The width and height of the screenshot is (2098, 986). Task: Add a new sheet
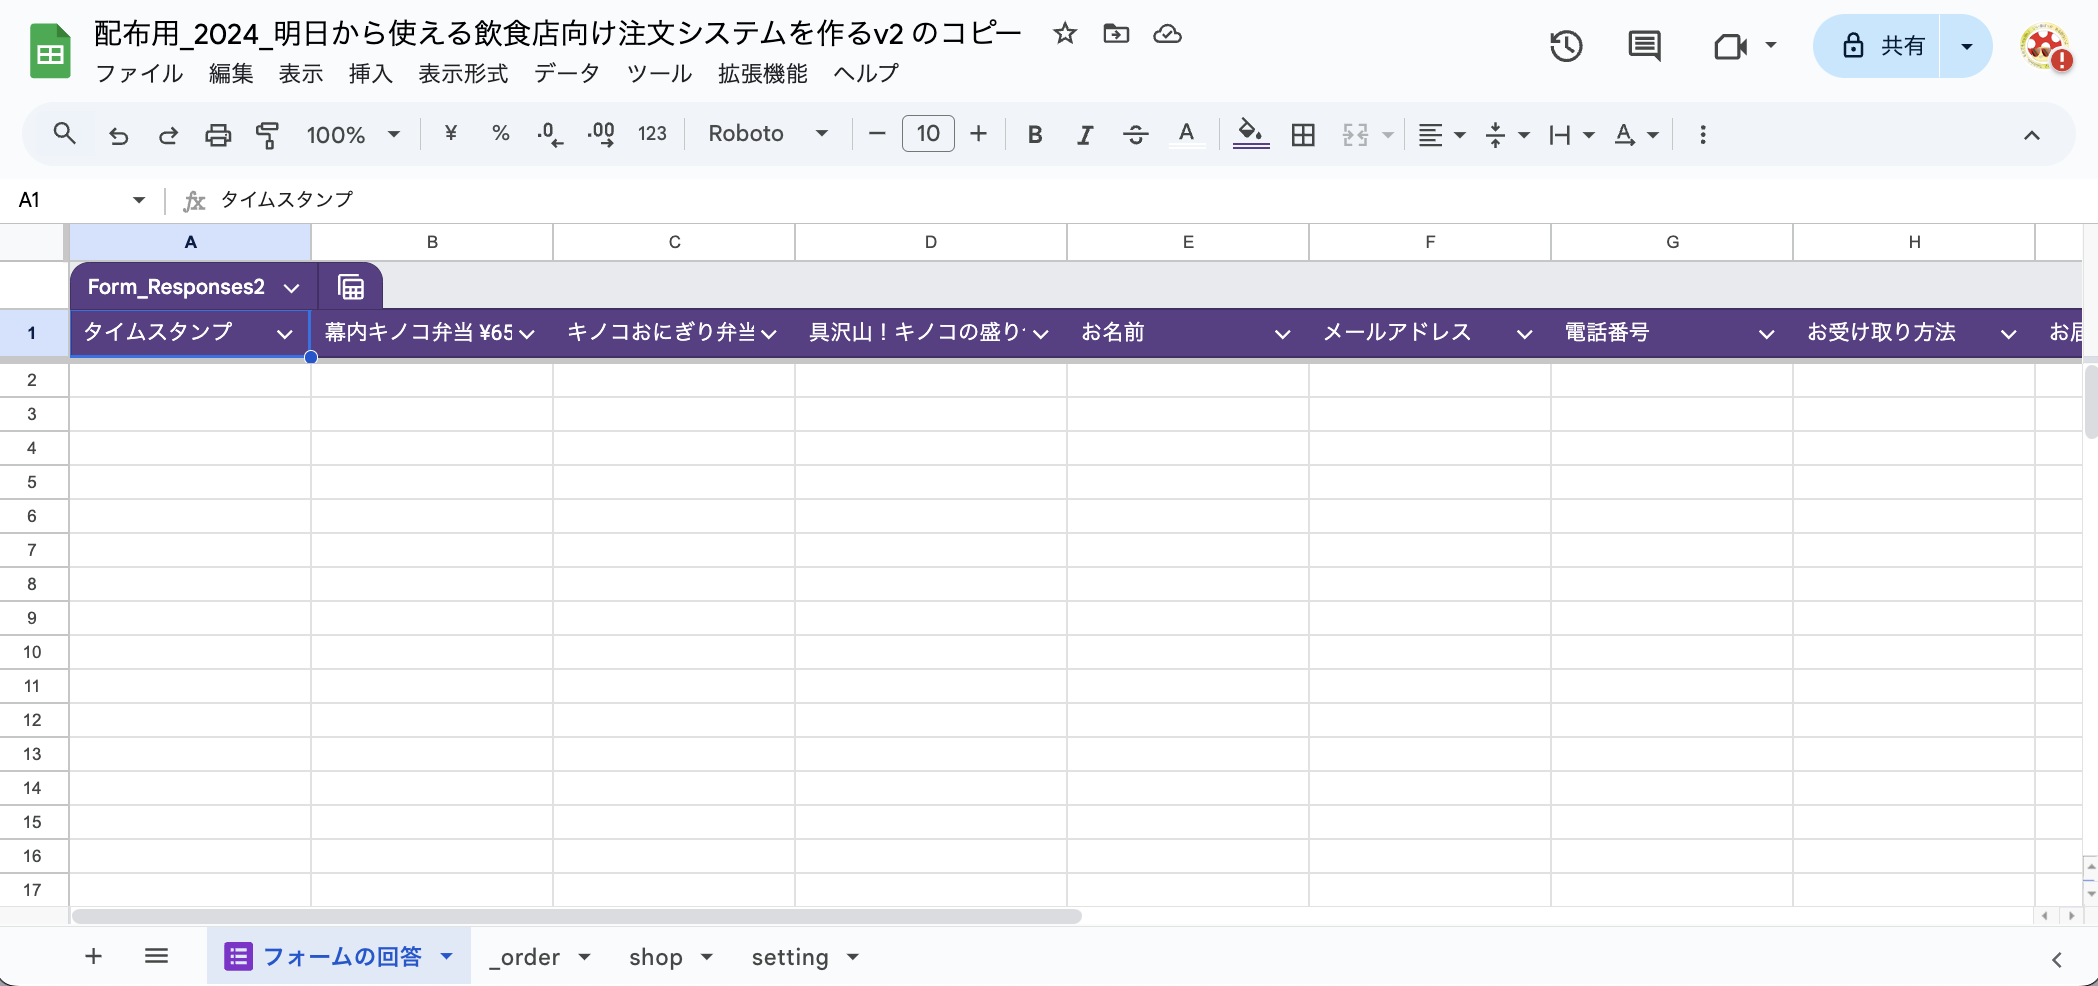(x=93, y=956)
